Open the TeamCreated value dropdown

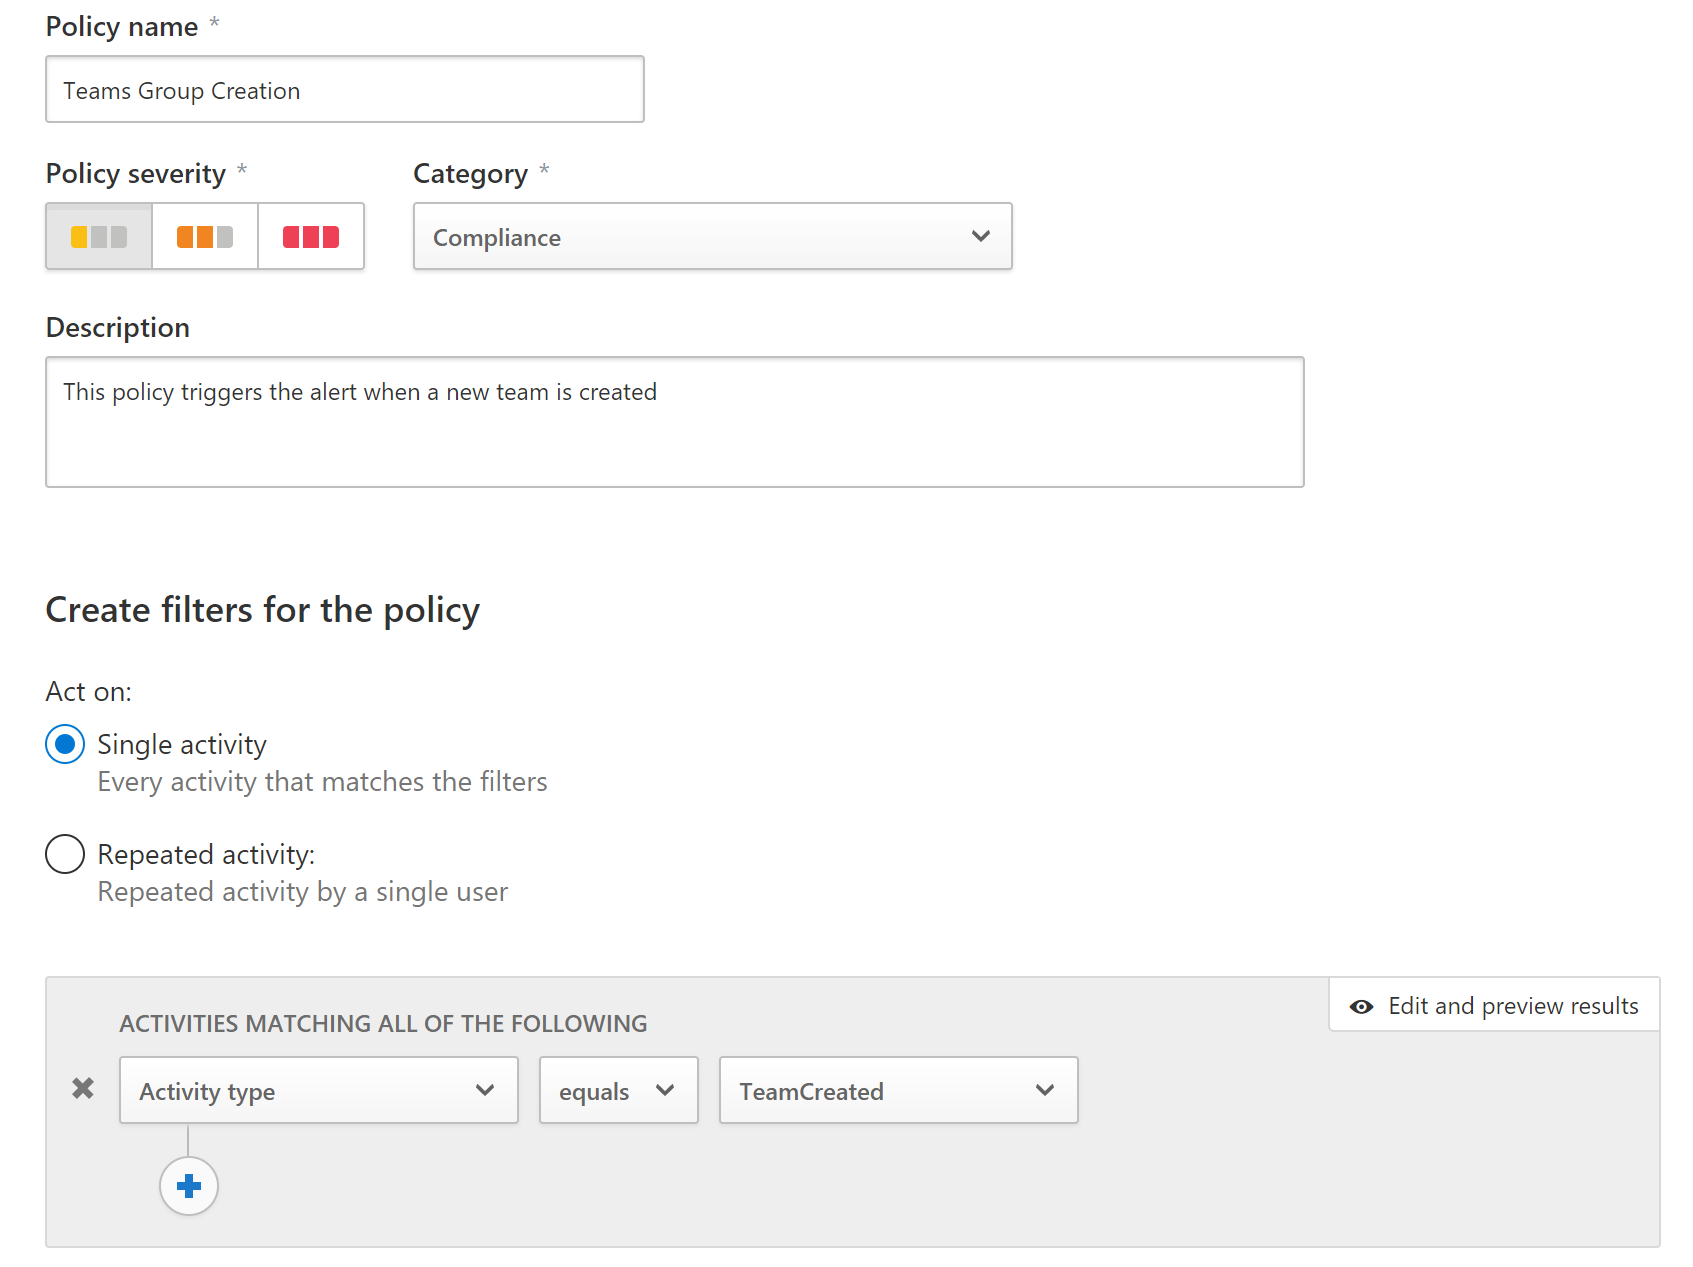(x=898, y=1091)
